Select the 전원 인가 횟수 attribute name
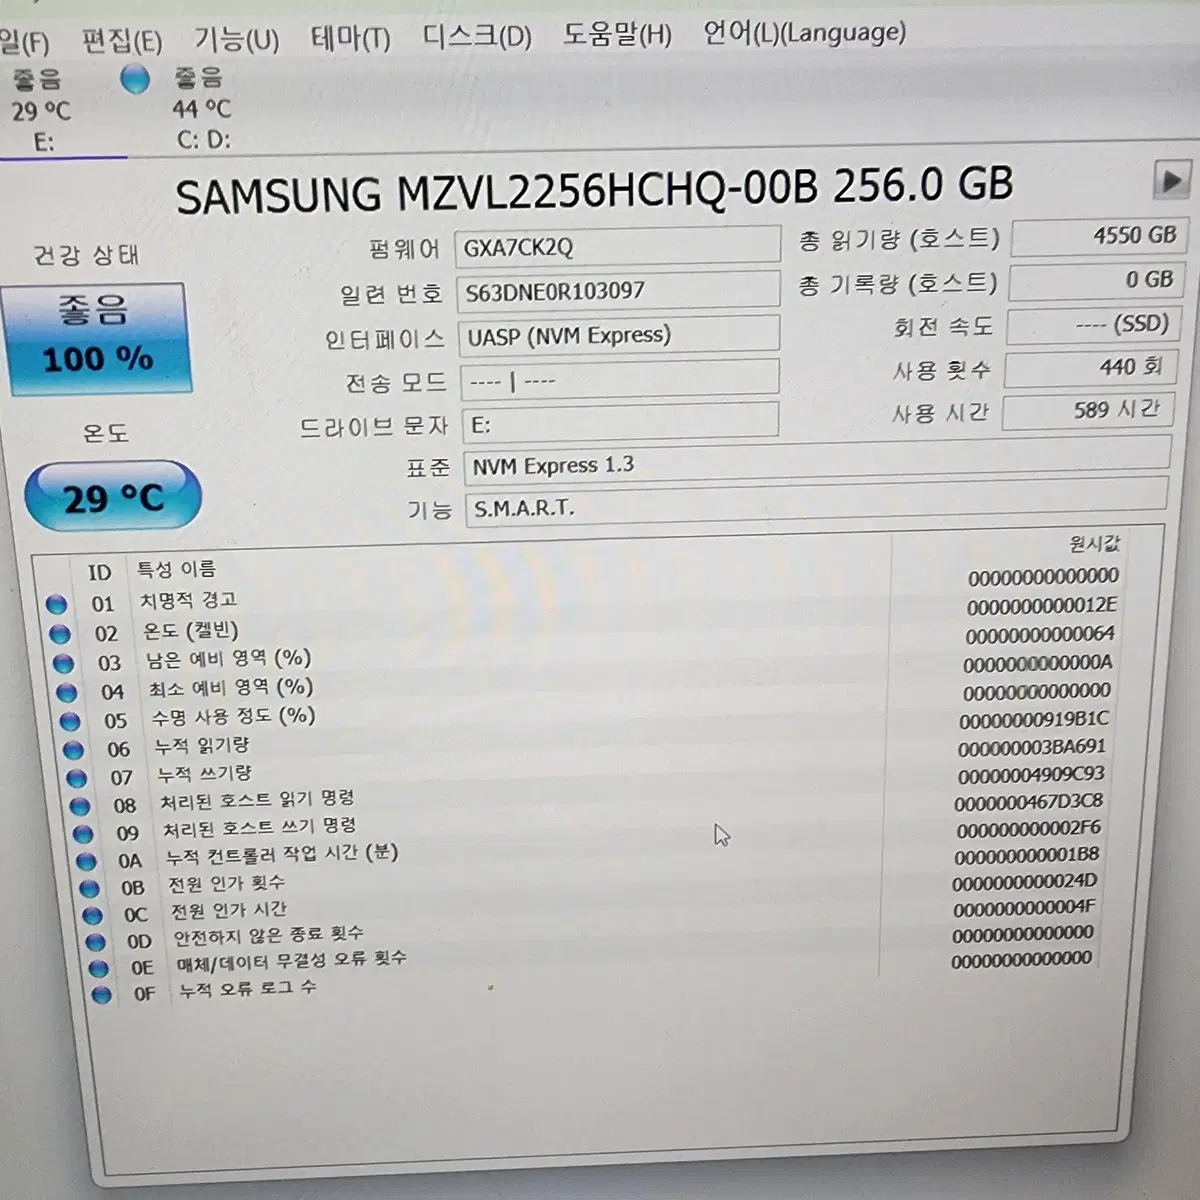Screen dimensions: 1200x1200 227,884
